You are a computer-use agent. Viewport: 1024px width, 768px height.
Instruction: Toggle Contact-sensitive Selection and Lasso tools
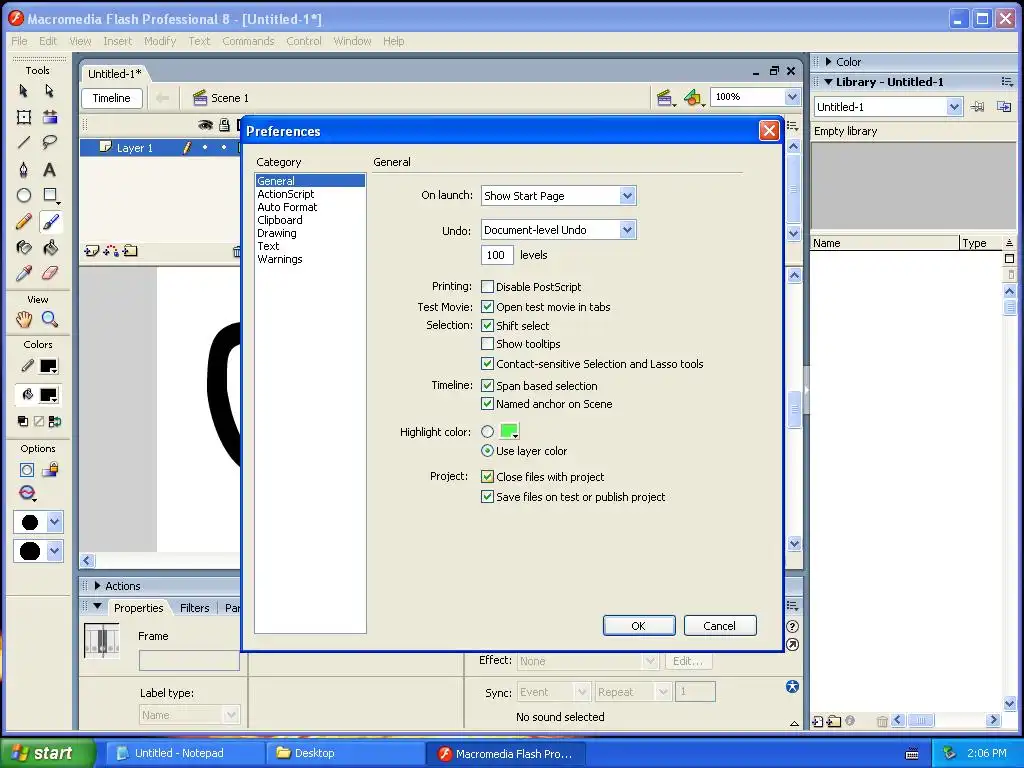tap(487, 364)
